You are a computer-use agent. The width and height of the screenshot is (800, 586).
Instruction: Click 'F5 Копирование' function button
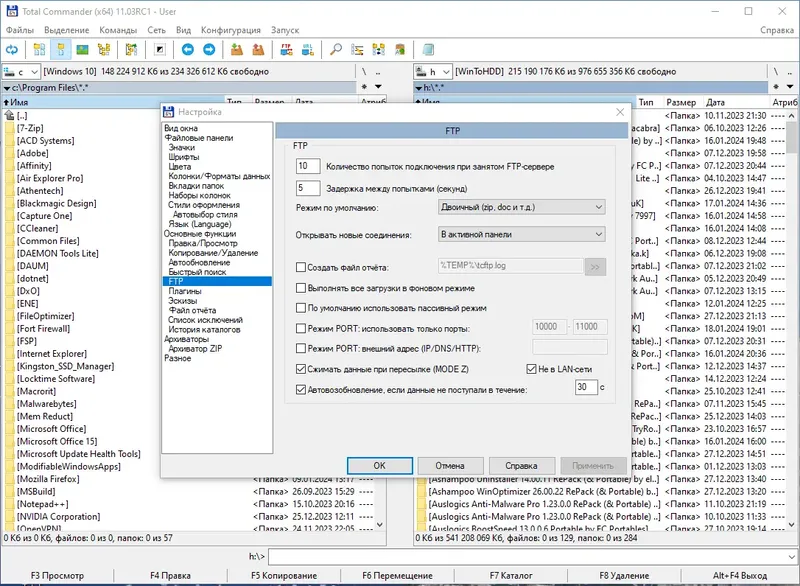click(284, 575)
